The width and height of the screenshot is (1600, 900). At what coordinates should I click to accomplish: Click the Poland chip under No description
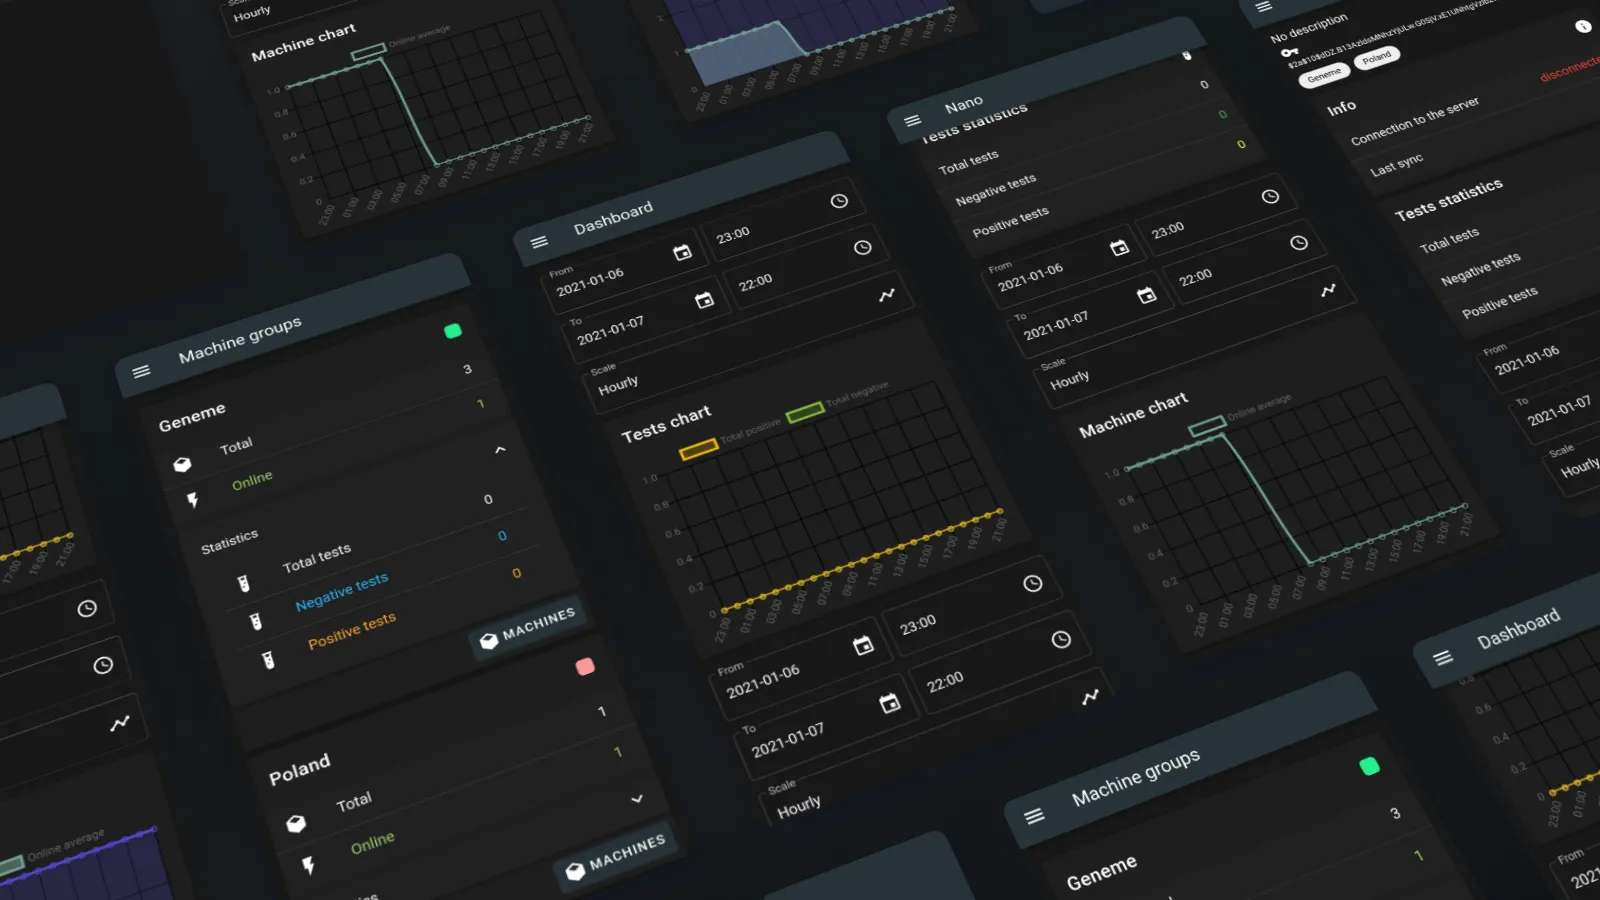tap(1376, 58)
